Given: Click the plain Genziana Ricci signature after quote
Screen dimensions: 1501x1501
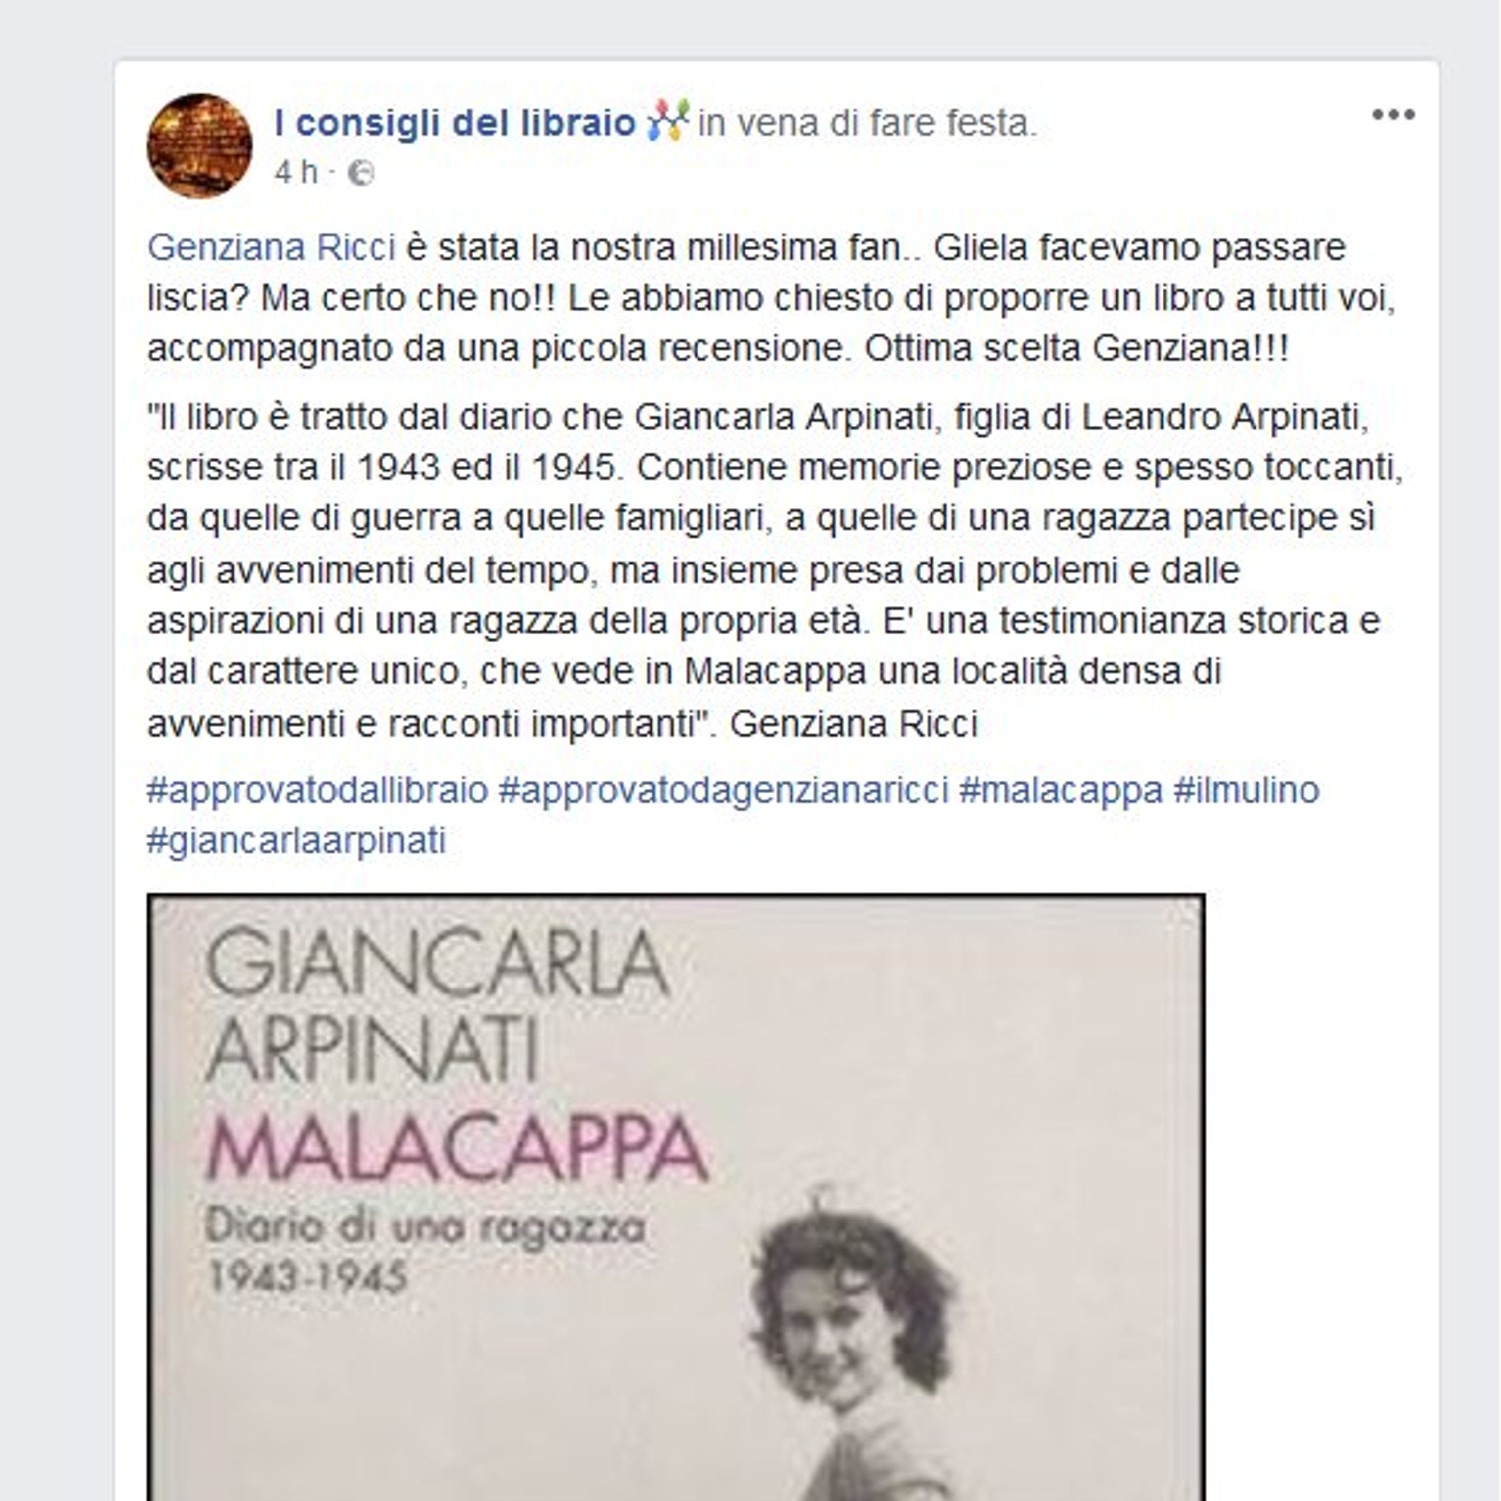Looking at the screenshot, I should pos(853,723).
